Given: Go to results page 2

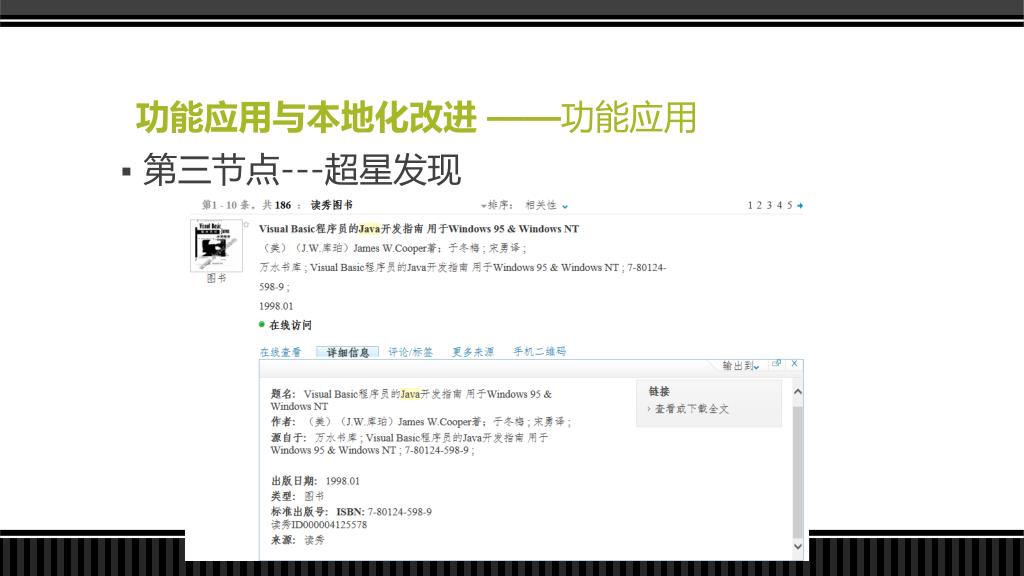Looking at the screenshot, I should [759, 205].
